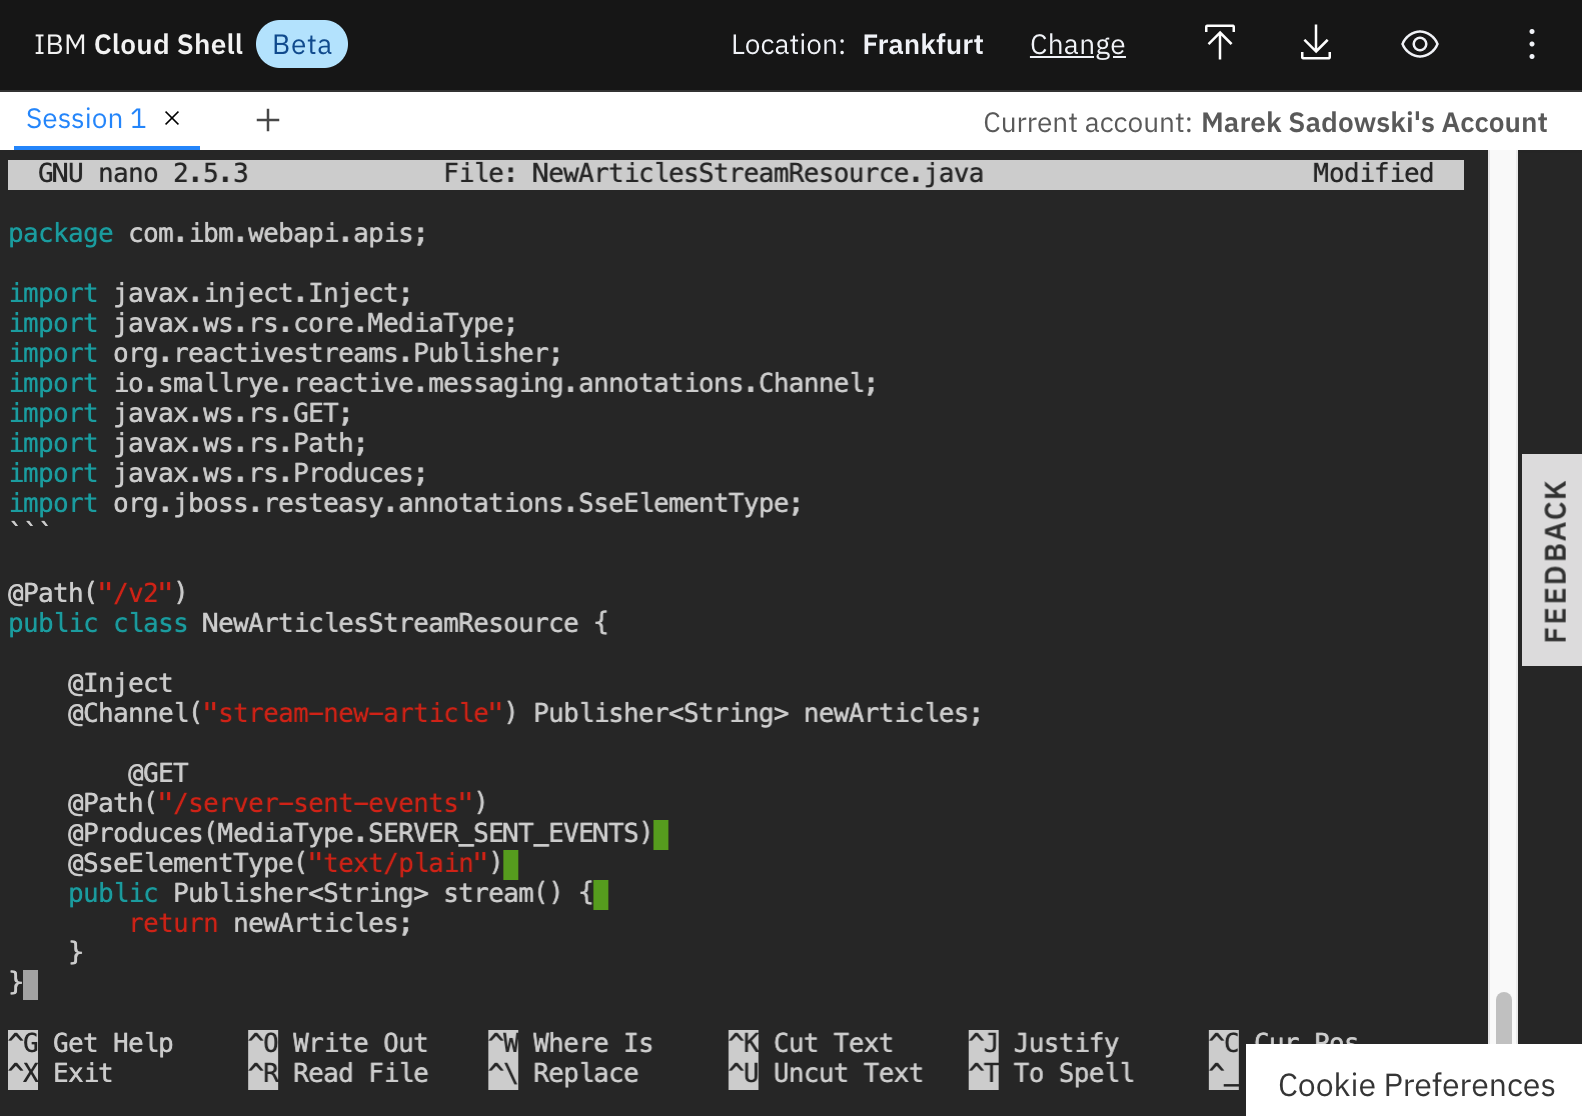Click the upload file arrow icon

pyautogui.click(x=1219, y=44)
